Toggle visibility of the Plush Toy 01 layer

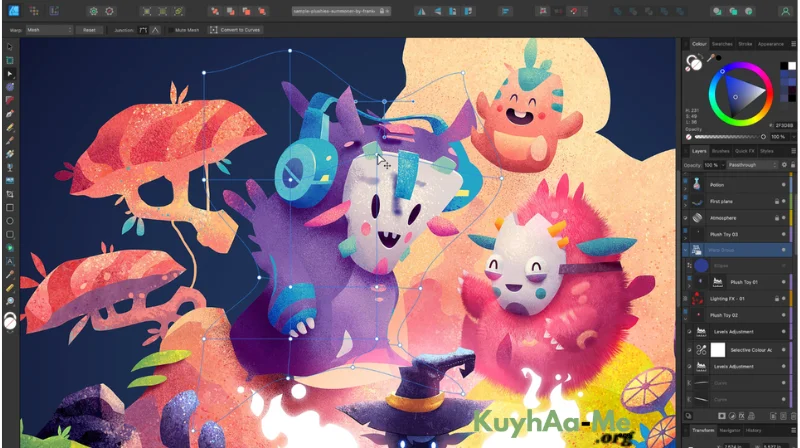point(784,282)
